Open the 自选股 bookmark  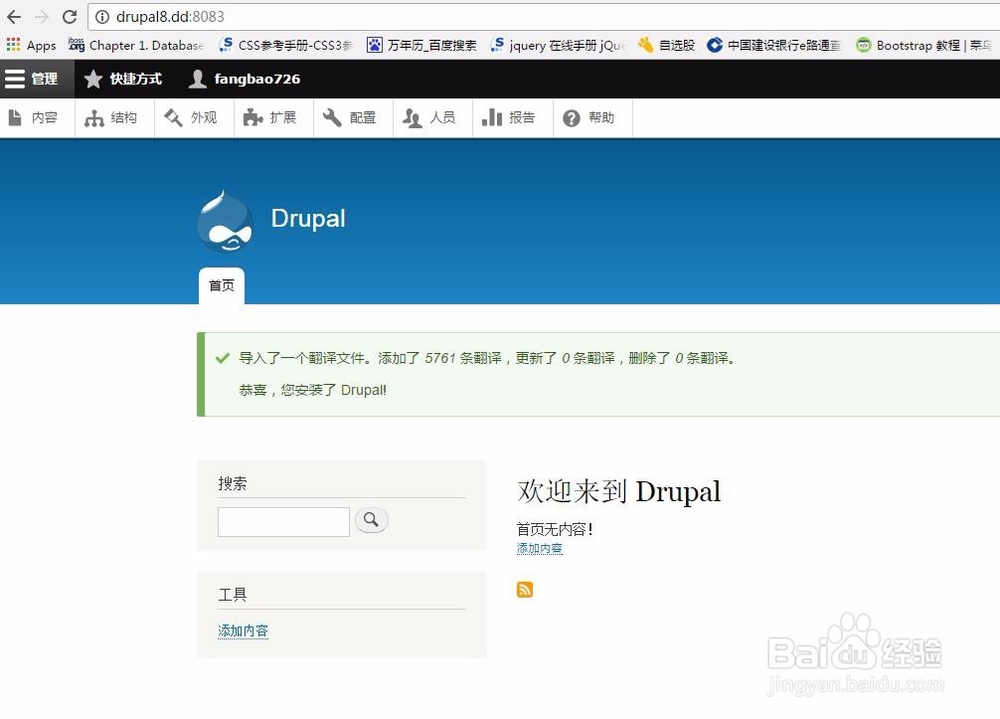pos(666,45)
